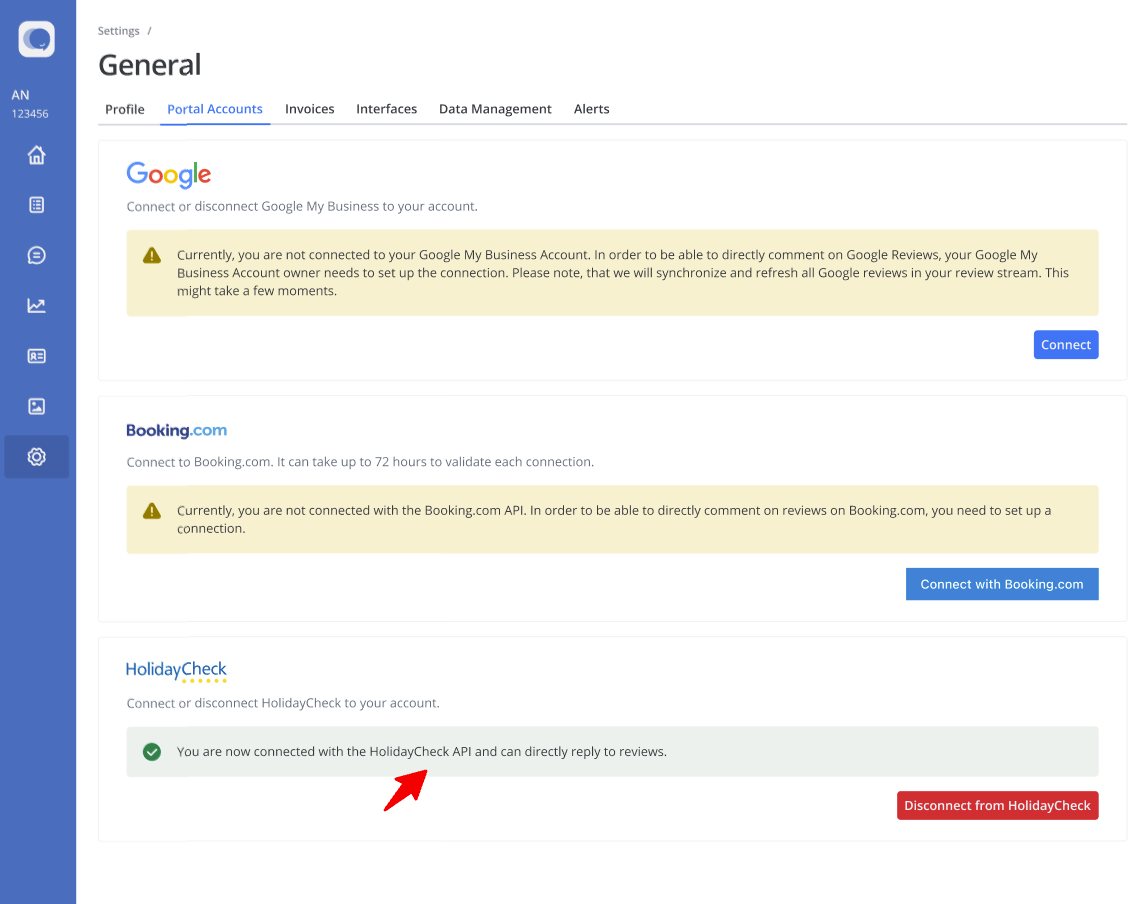Viewport: 1144px width, 904px height.
Task: Switch to the Alerts tab
Action: (x=592, y=109)
